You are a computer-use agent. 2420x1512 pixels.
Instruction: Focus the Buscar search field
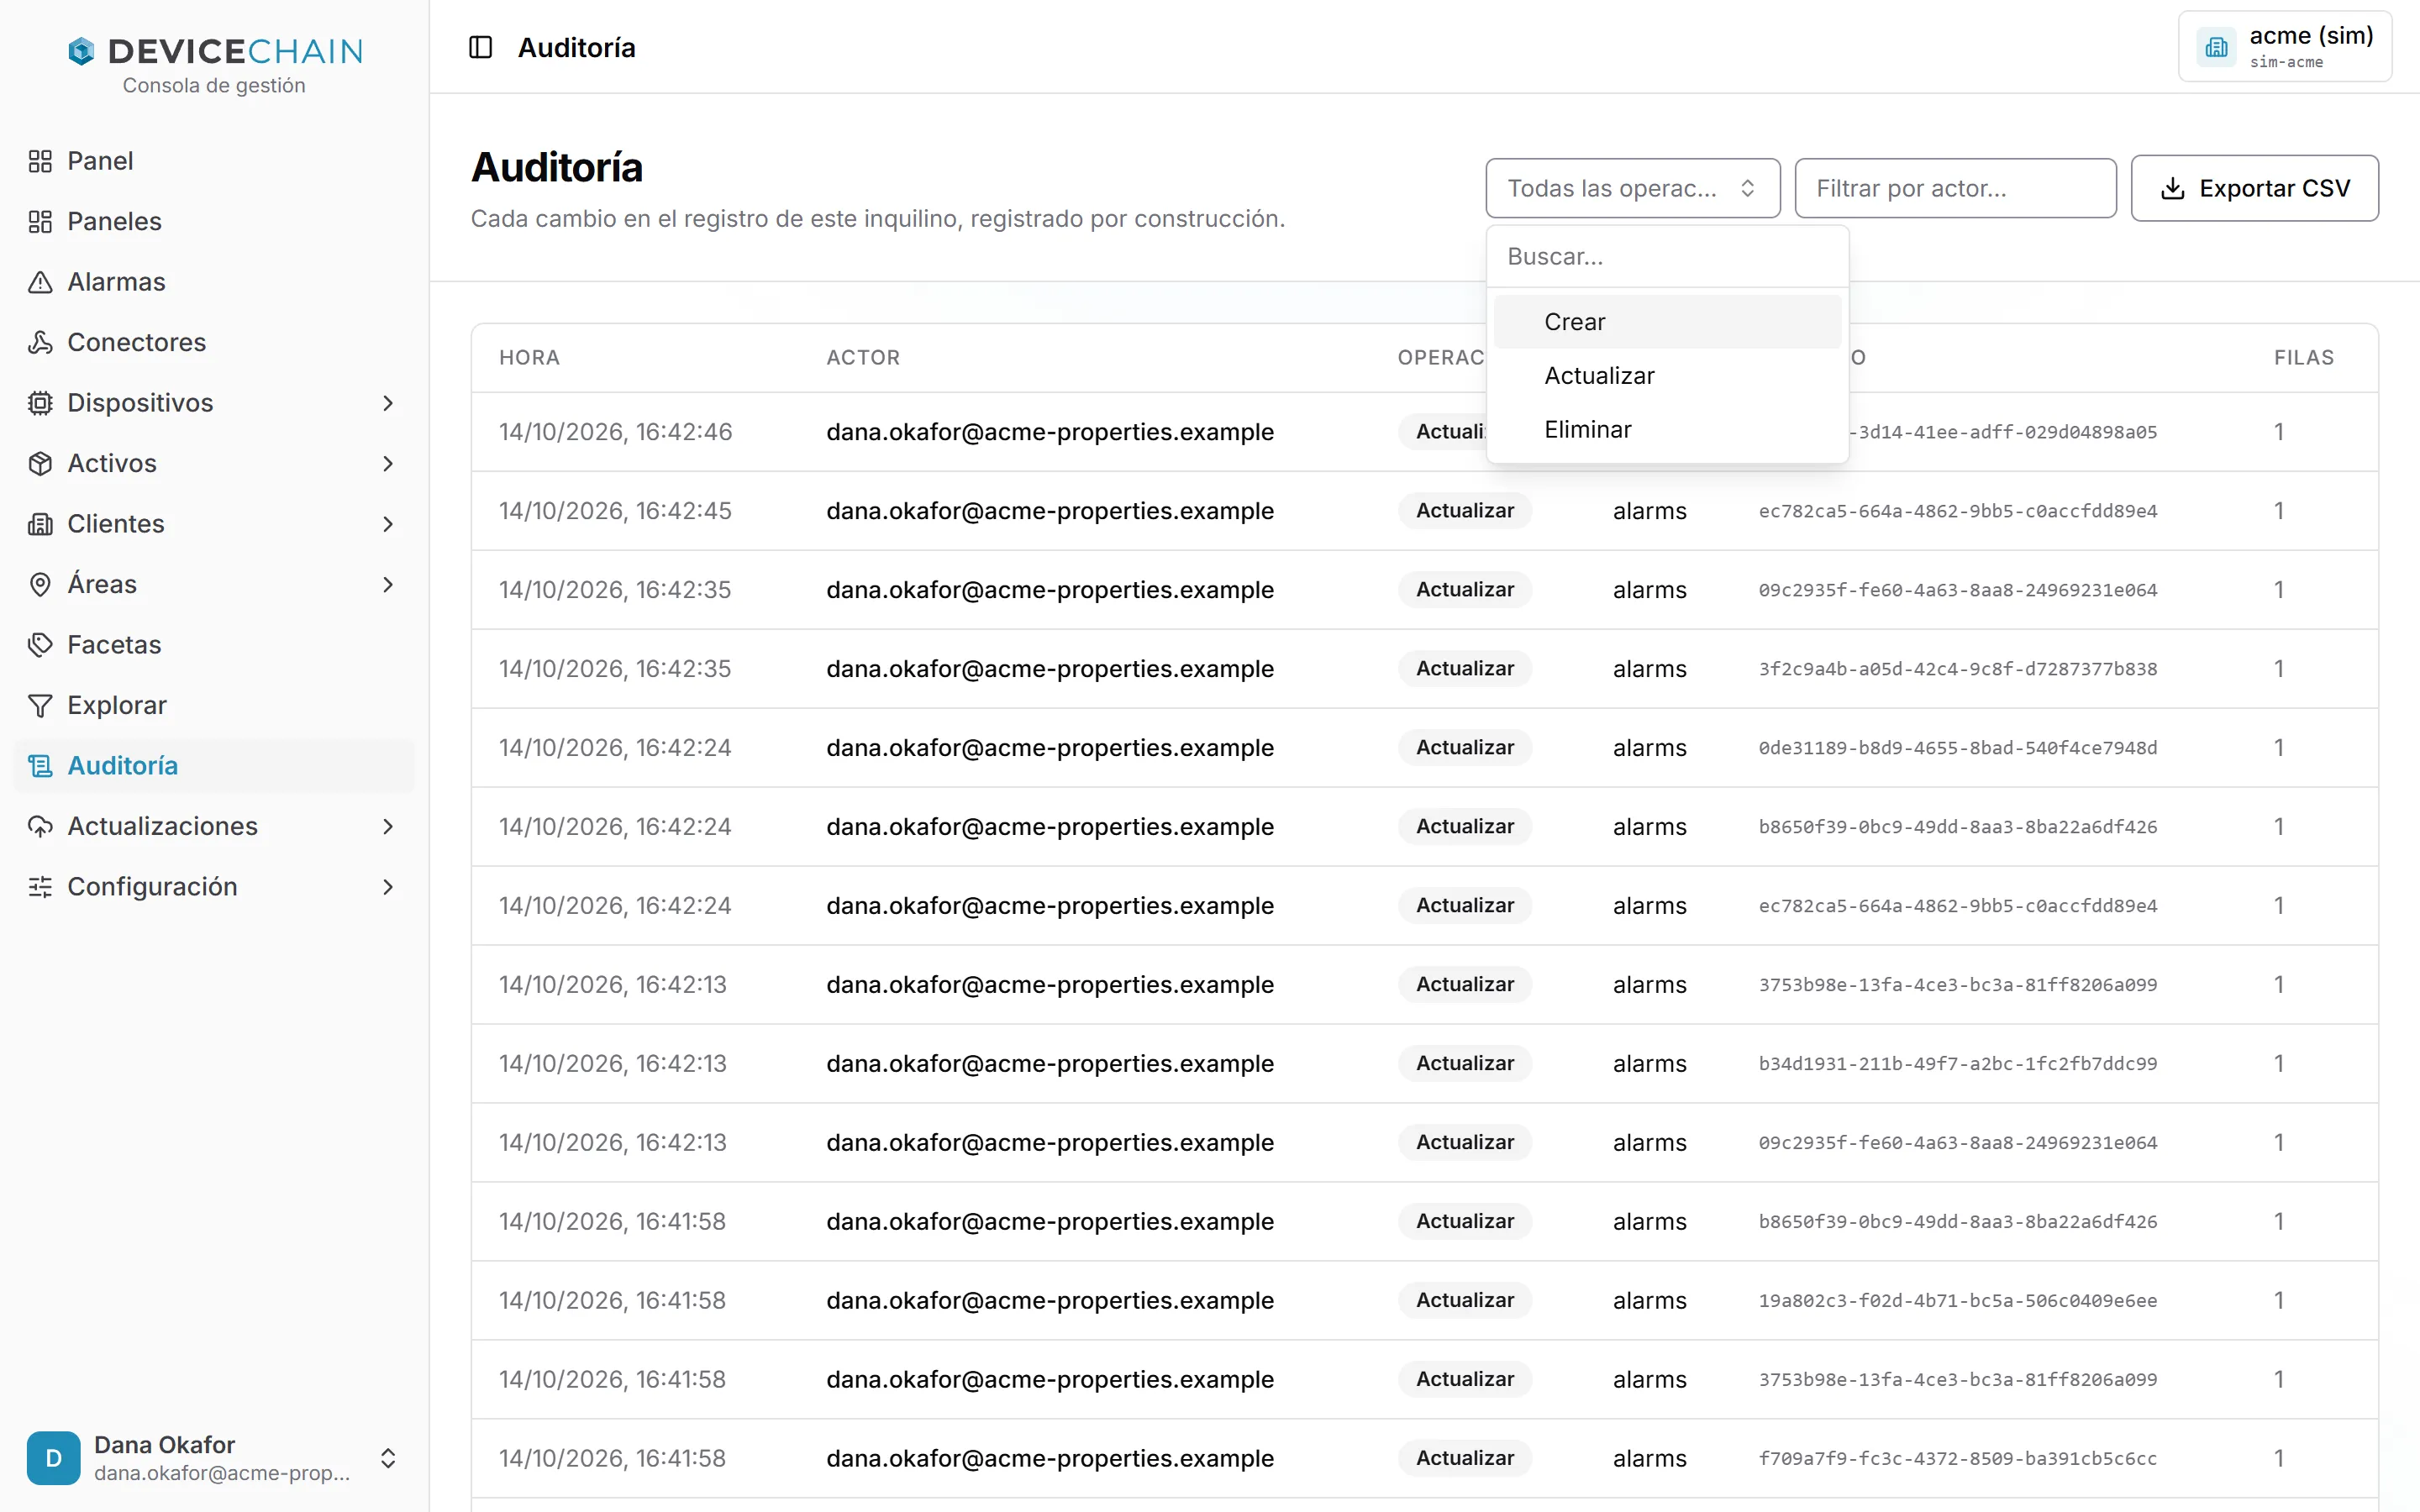(1667, 257)
